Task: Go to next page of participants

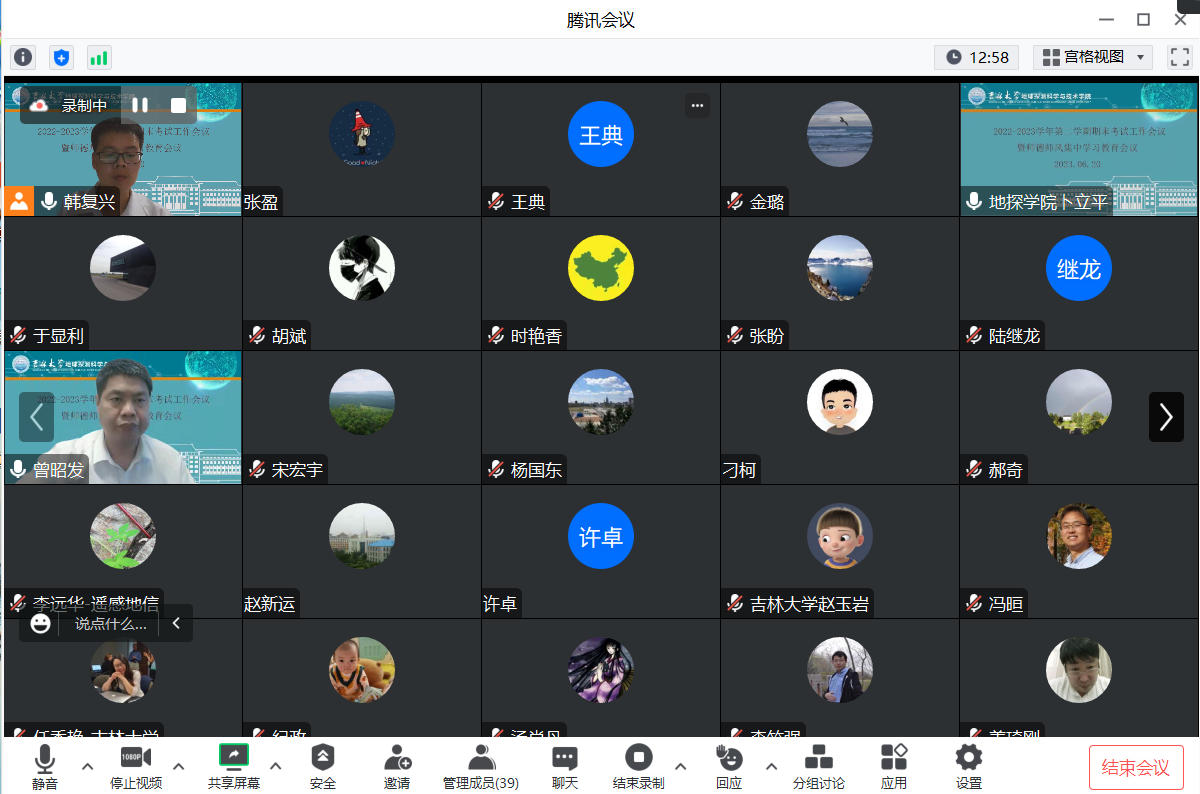Action: click(x=1165, y=417)
